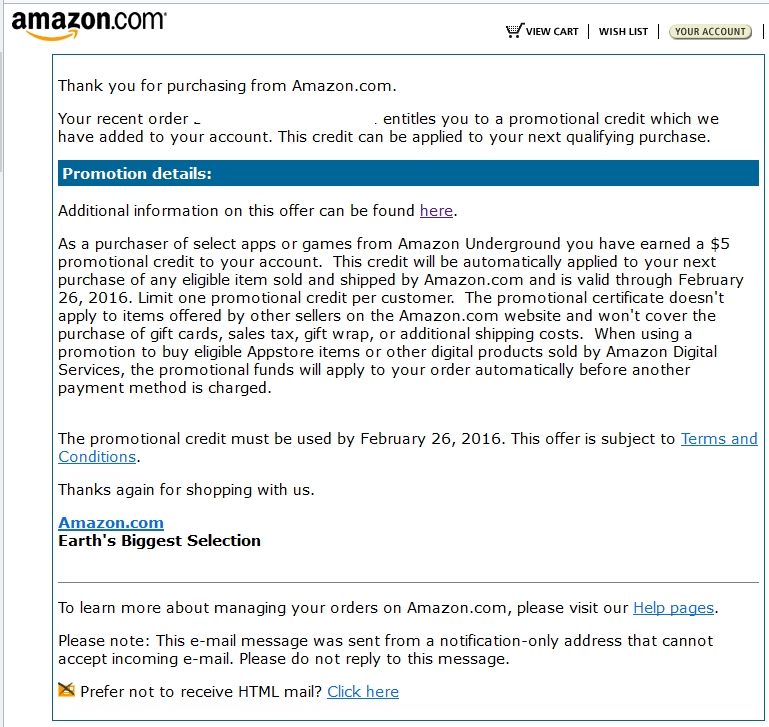Click the shopping cart icon
This screenshot has width=769, height=727.
[514, 31]
